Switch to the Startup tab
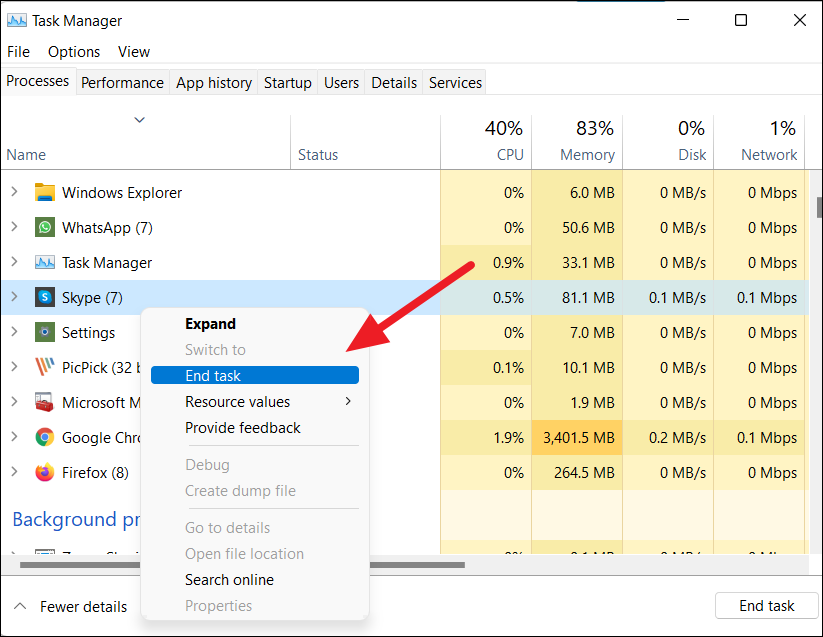 (288, 83)
